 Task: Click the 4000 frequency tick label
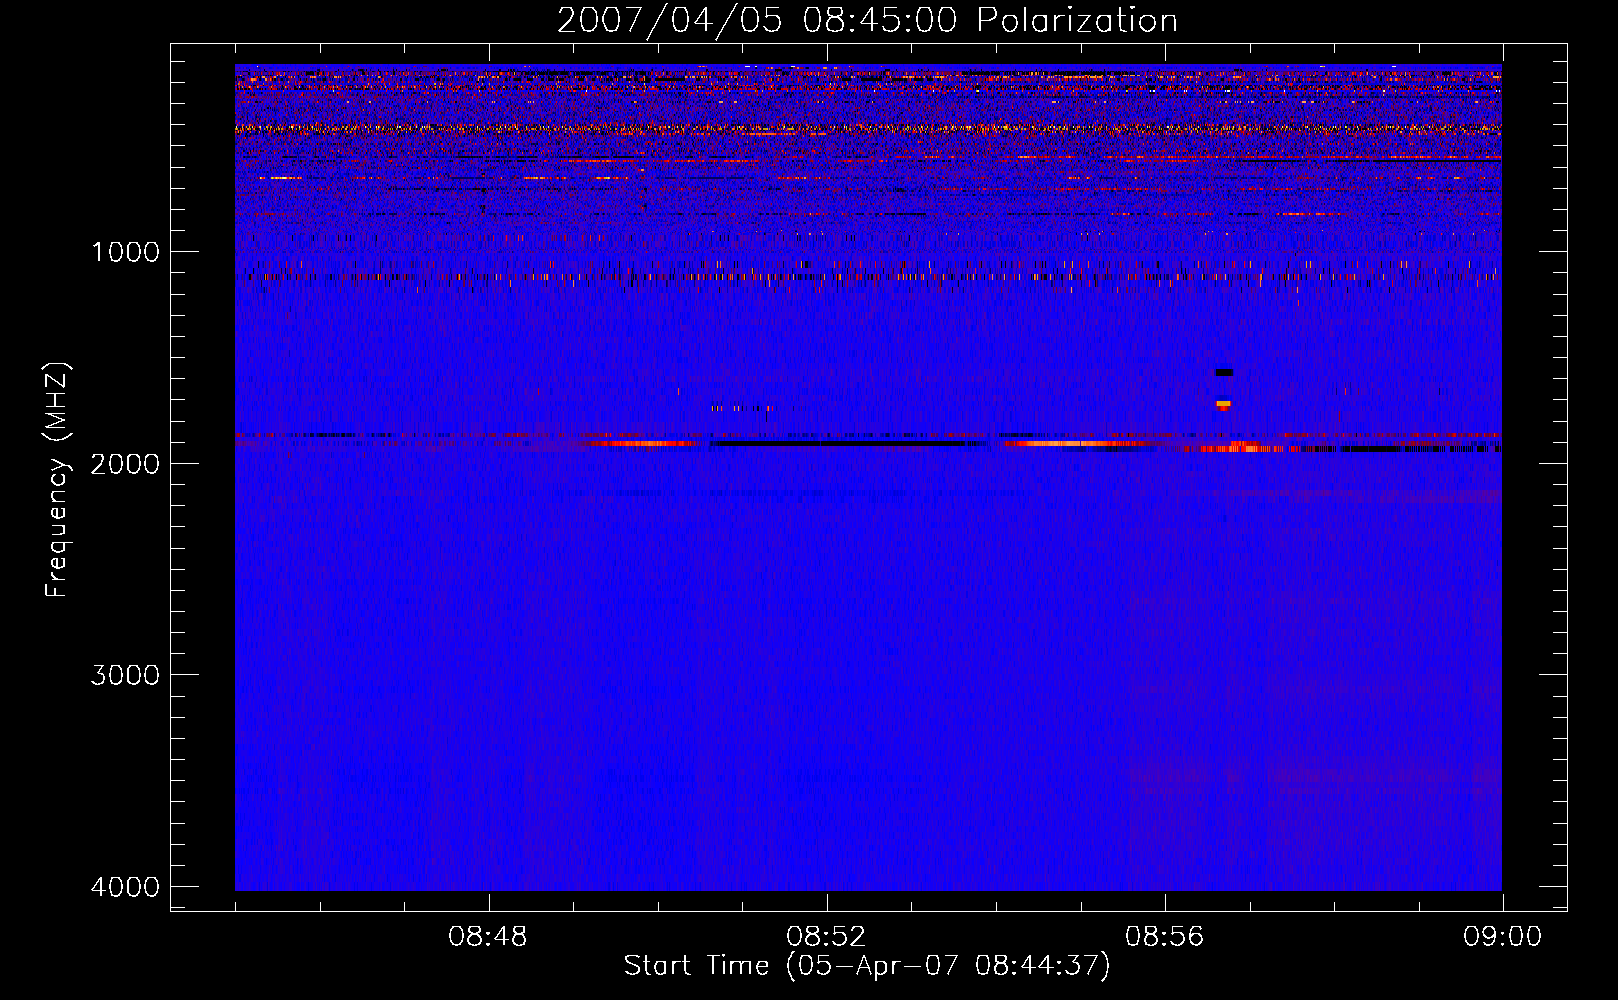pyautogui.click(x=125, y=887)
